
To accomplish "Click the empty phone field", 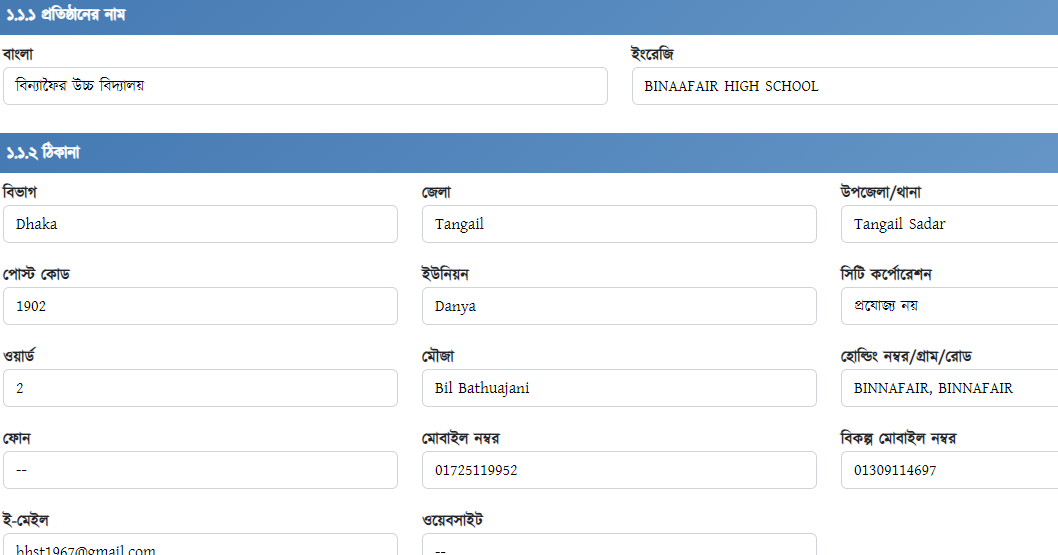I will click(200, 470).
